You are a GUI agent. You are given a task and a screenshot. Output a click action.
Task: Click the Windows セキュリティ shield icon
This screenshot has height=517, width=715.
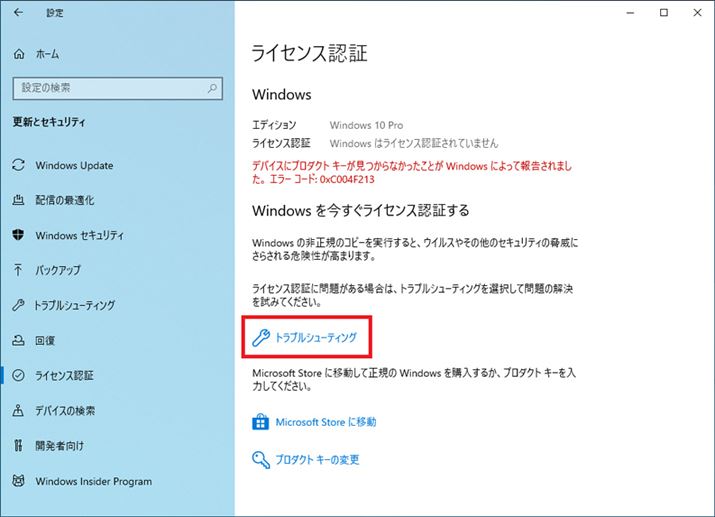[x=18, y=235]
